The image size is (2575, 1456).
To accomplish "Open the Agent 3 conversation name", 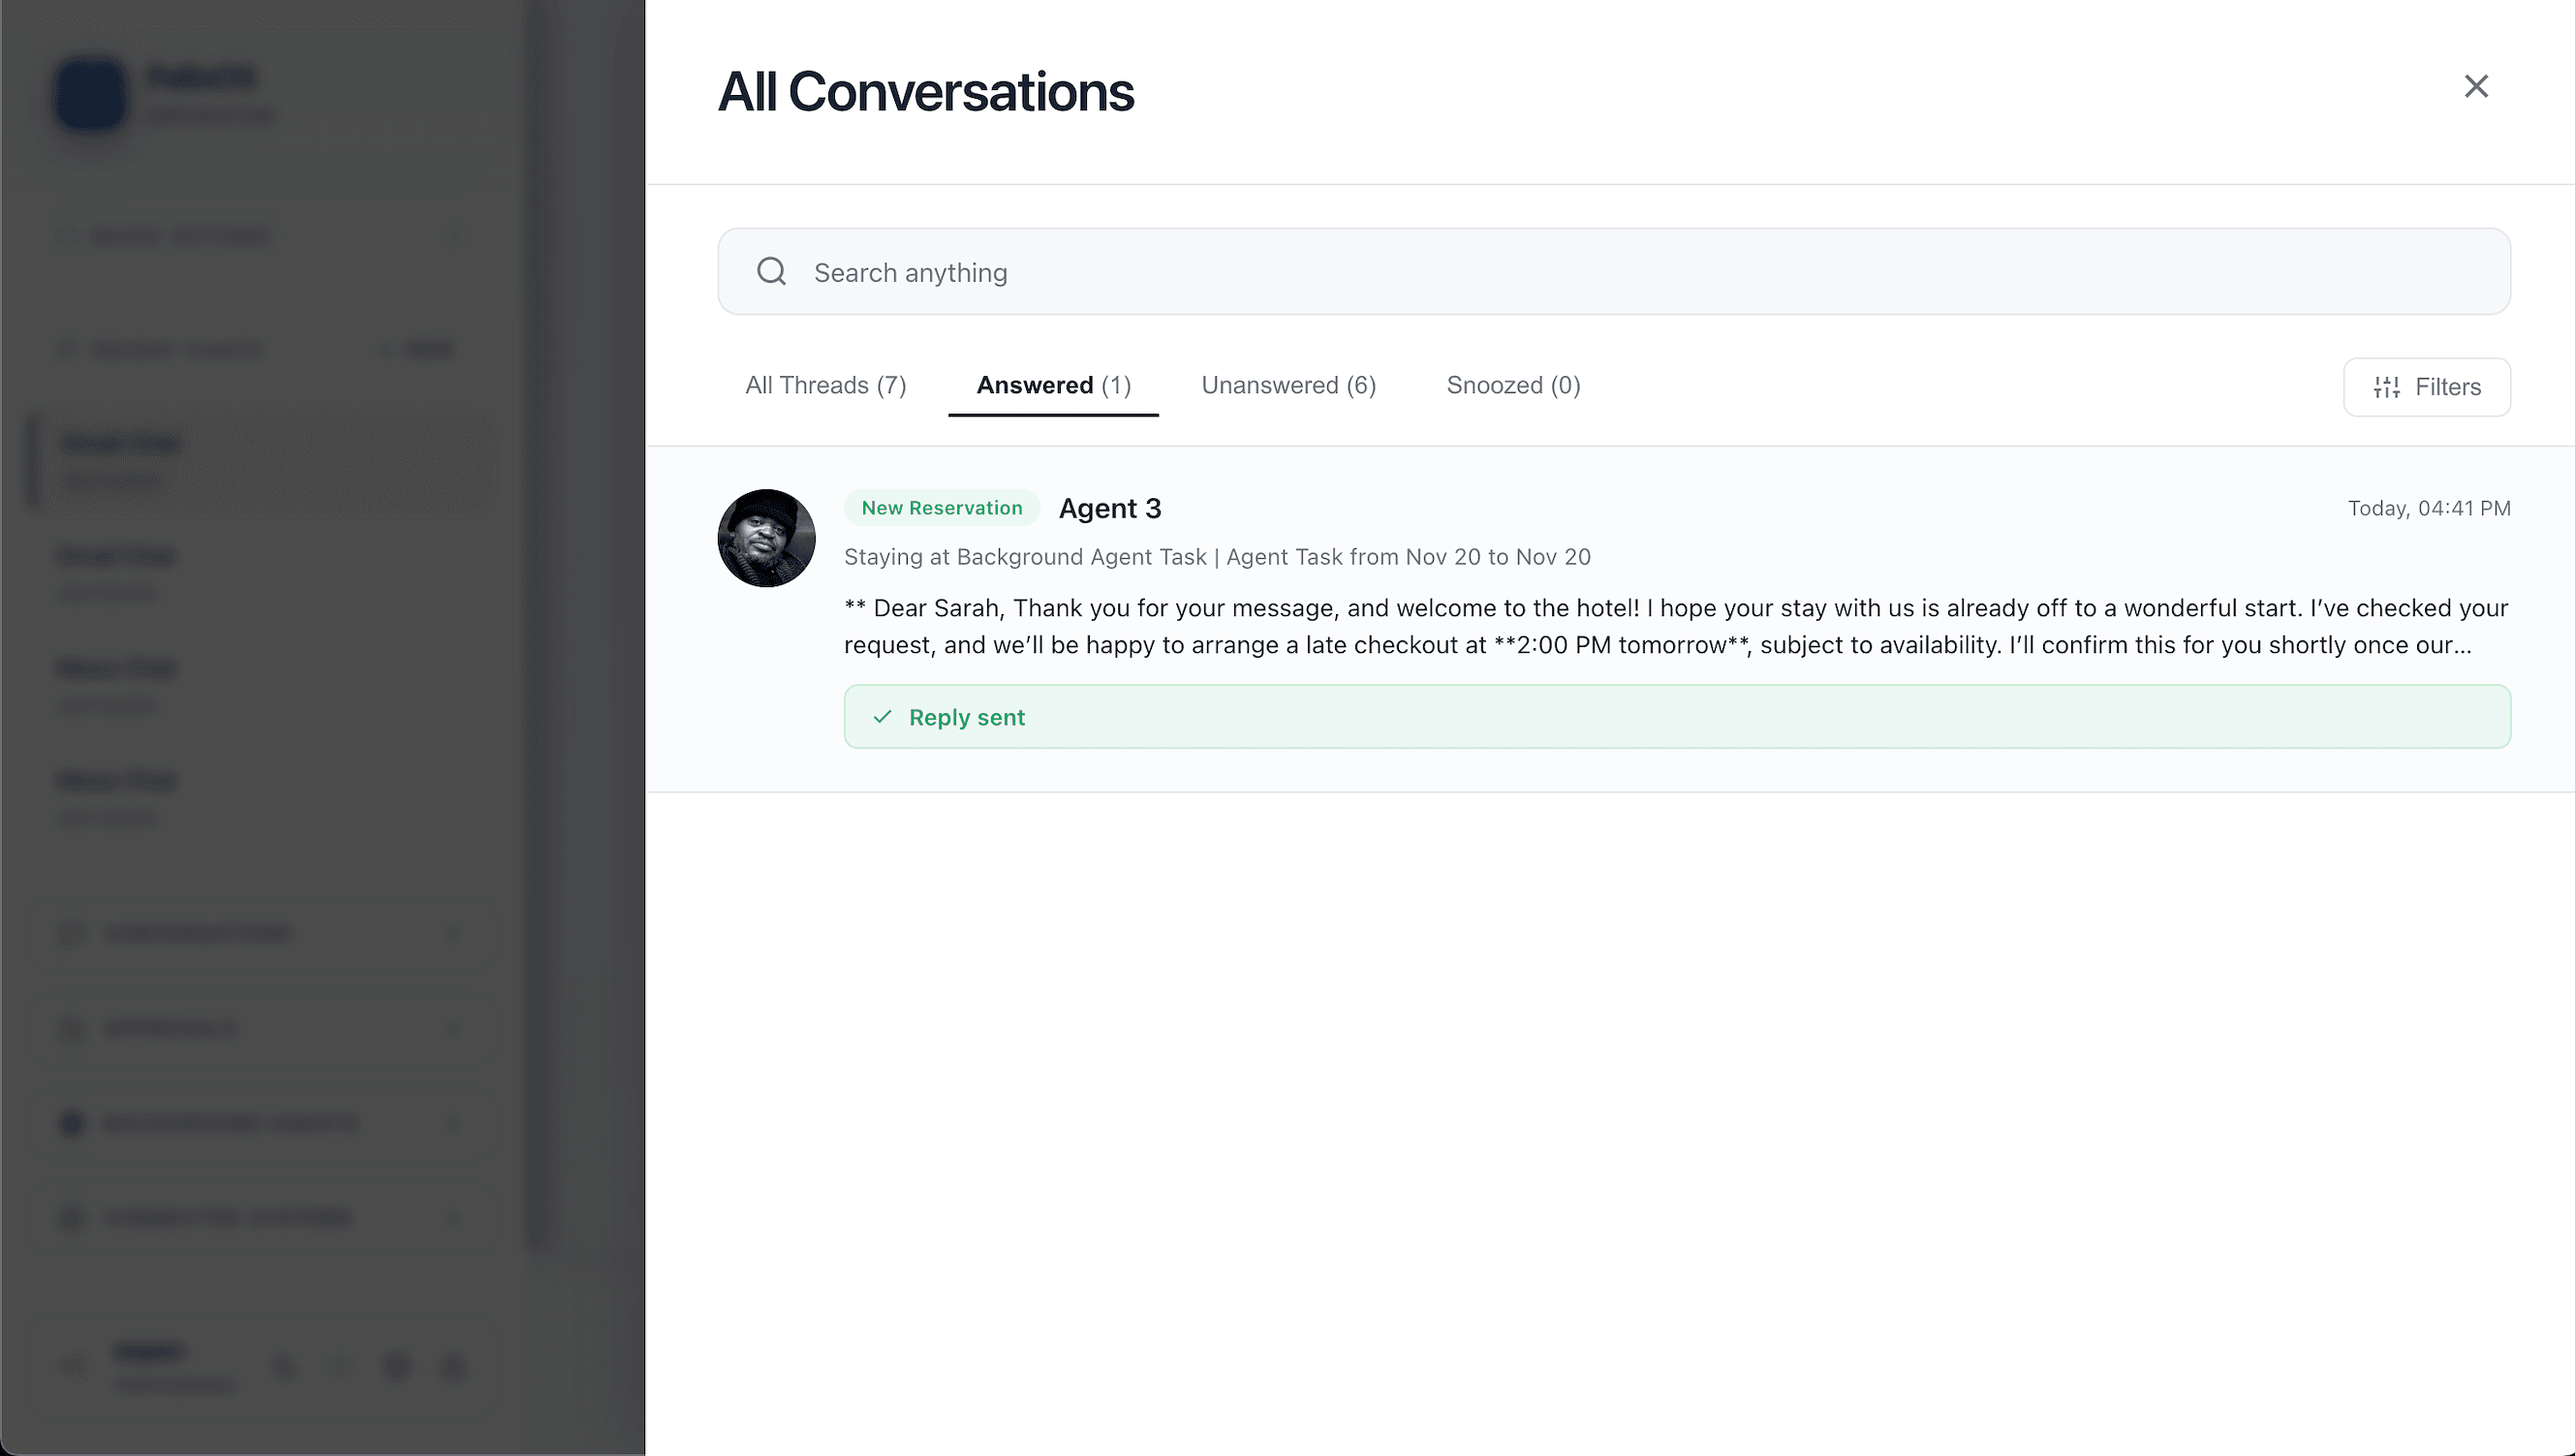I will (x=1110, y=508).
